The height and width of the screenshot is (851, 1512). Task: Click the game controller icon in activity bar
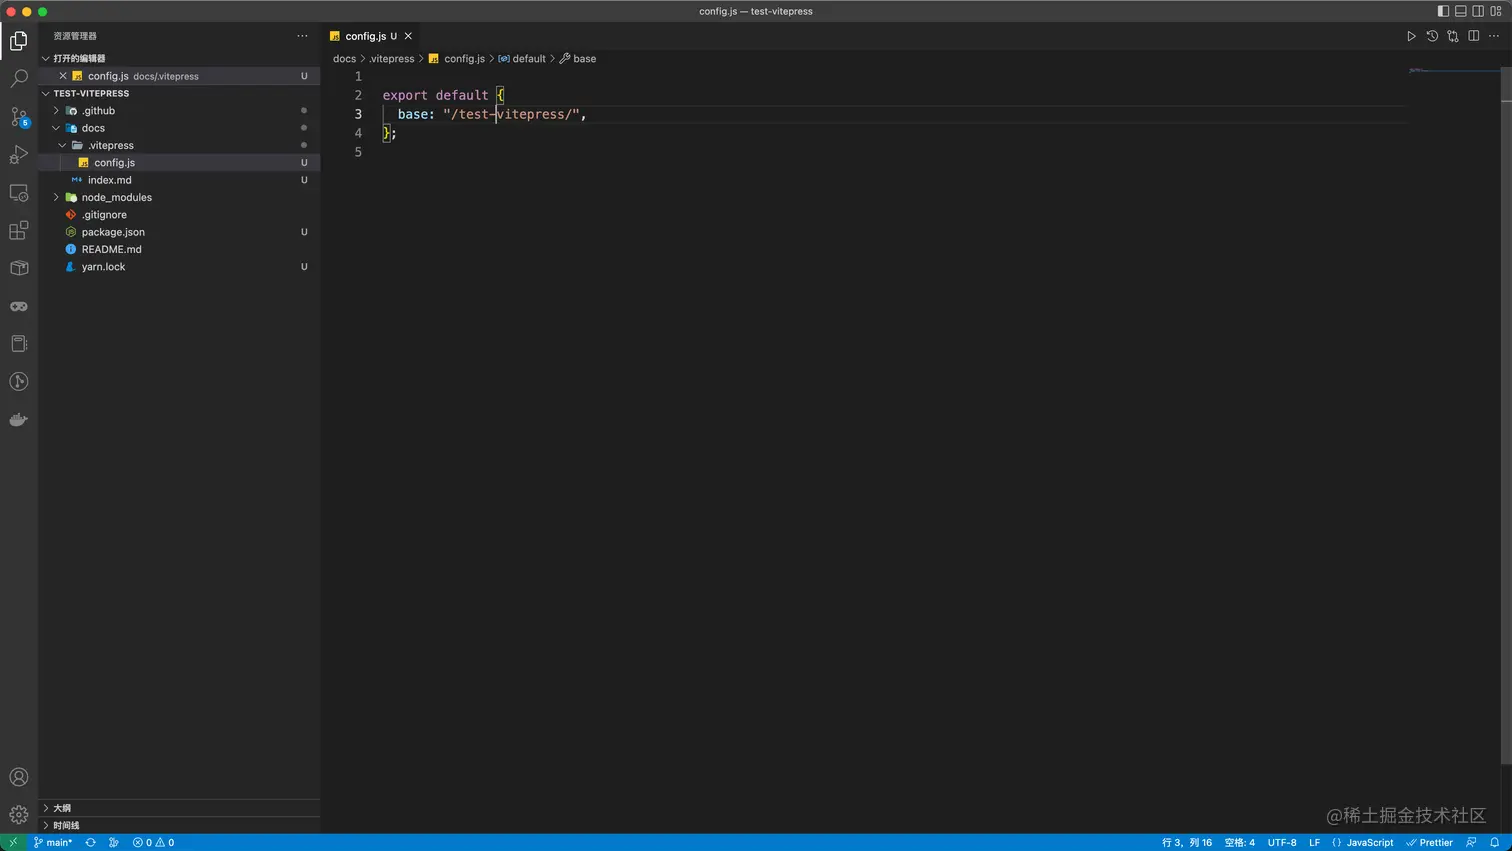[18, 306]
